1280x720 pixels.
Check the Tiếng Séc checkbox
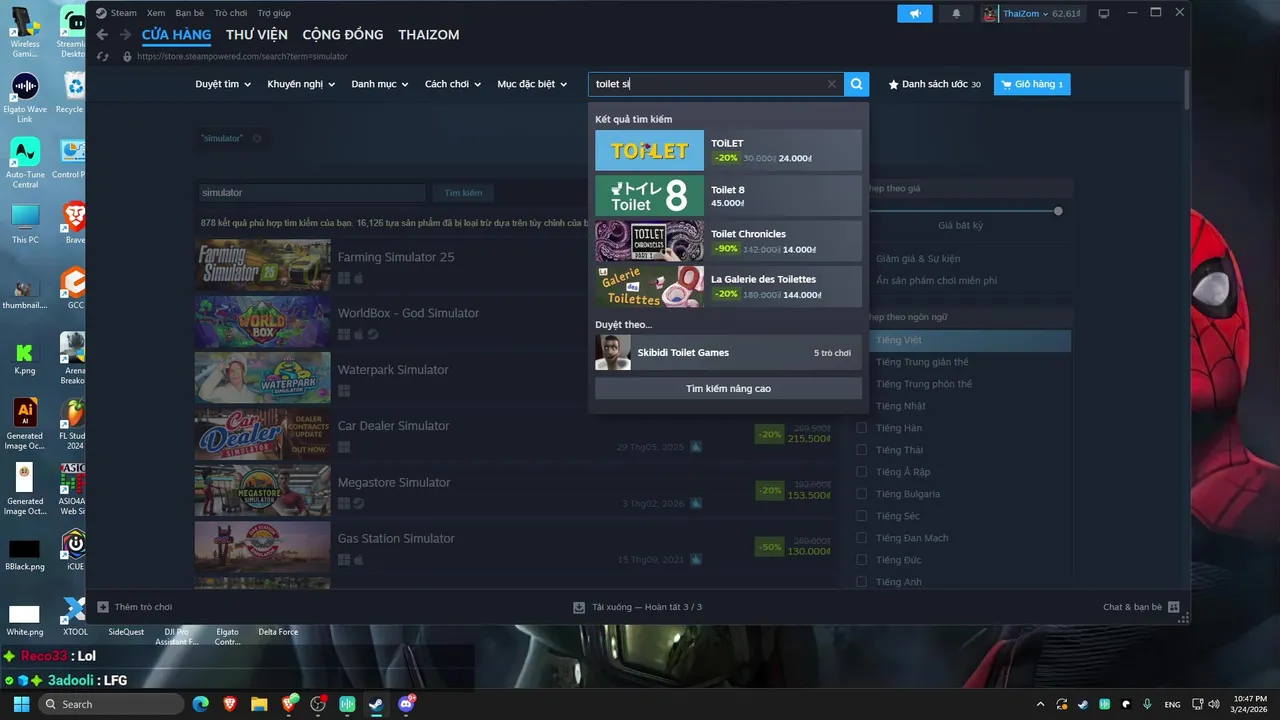pos(861,516)
